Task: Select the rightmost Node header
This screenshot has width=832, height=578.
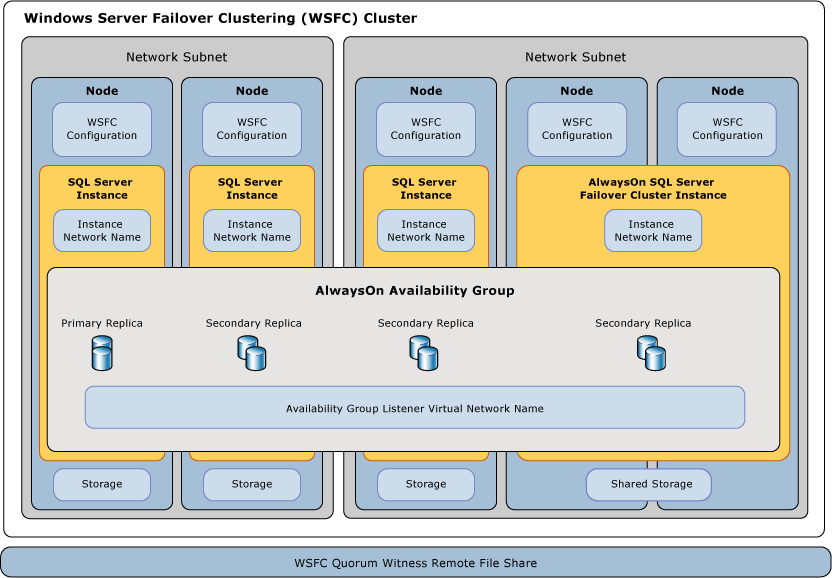Action: (727, 91)
